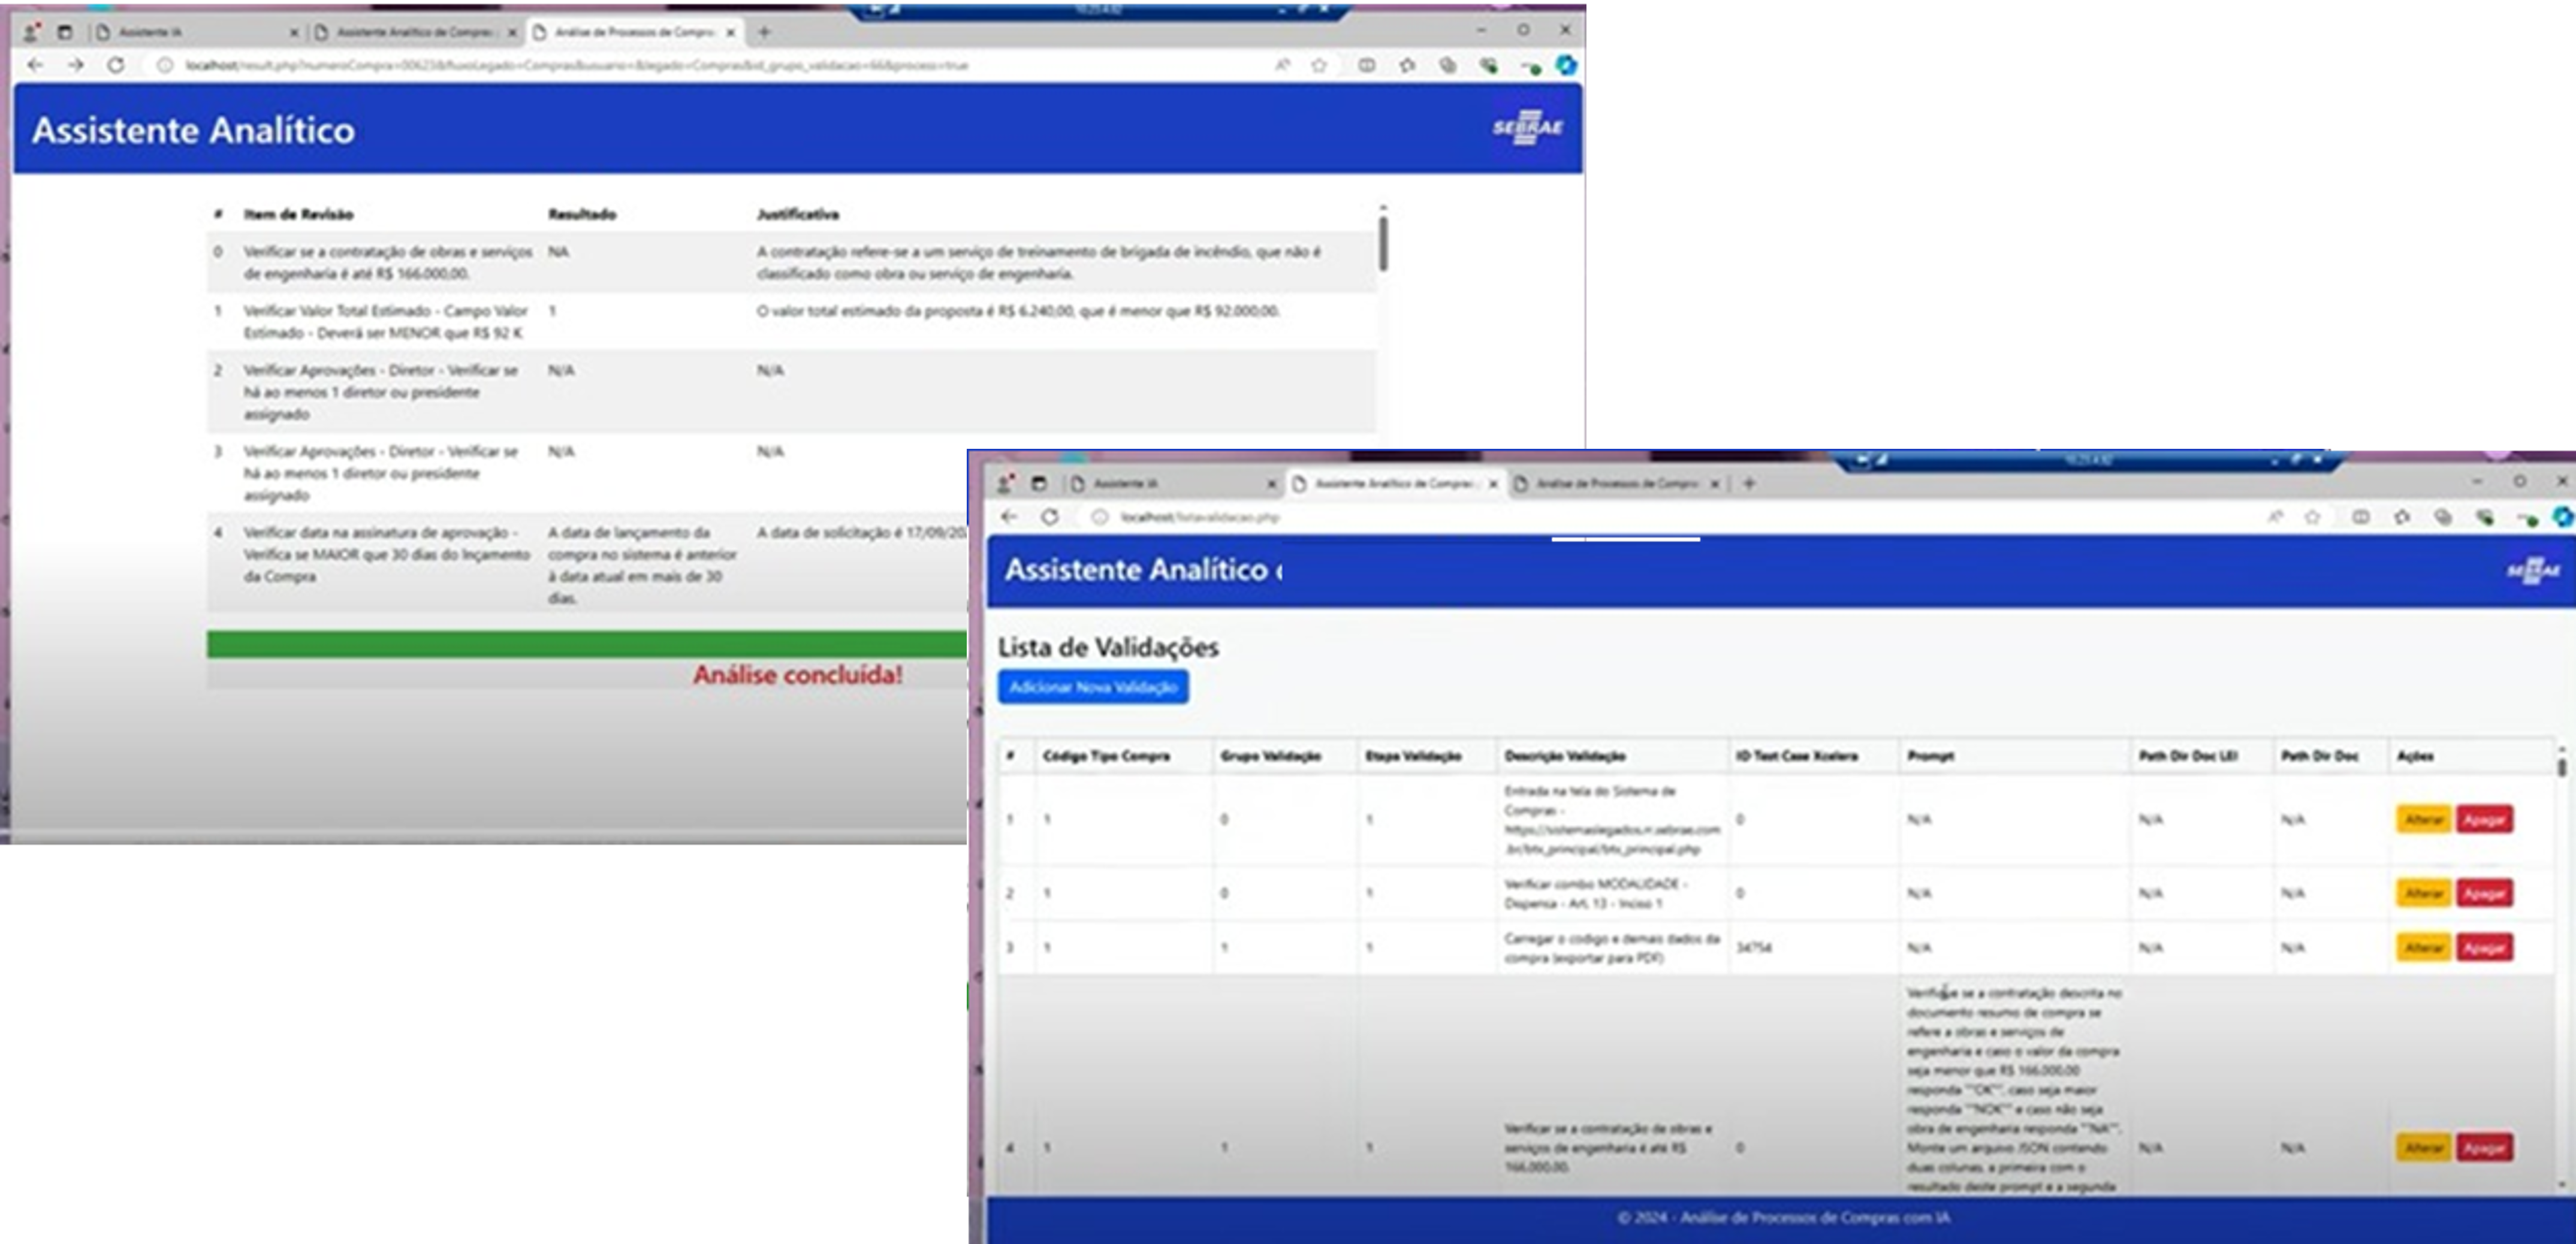2576x1244 pixels.
Task: Click forward arrow in result.php browser window
Action: pyautogui.click(x=76, y=65)
